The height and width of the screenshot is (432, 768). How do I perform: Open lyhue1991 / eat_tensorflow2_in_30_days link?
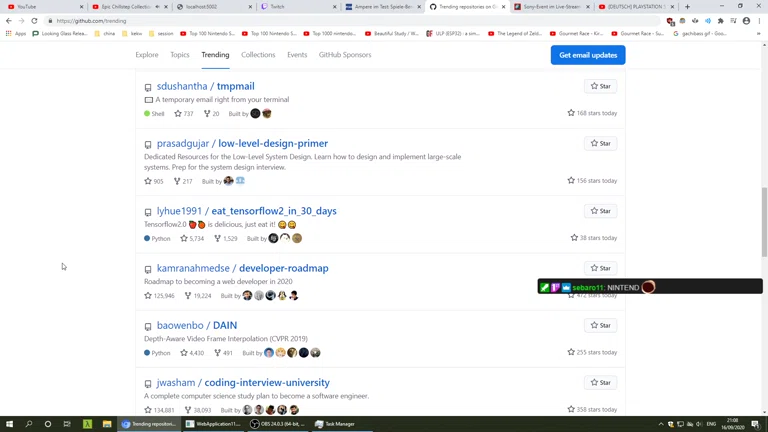[x=247, y=211]
